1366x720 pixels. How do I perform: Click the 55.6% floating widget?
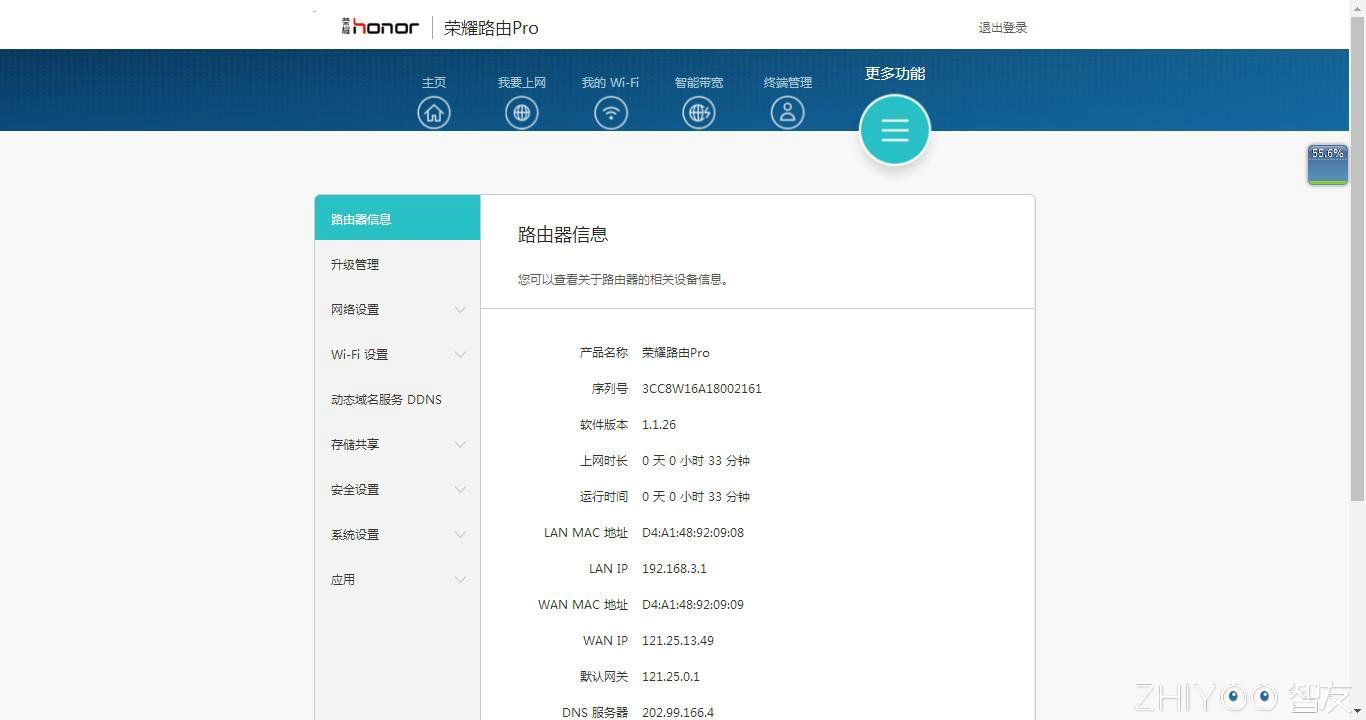click(1328, 165)
